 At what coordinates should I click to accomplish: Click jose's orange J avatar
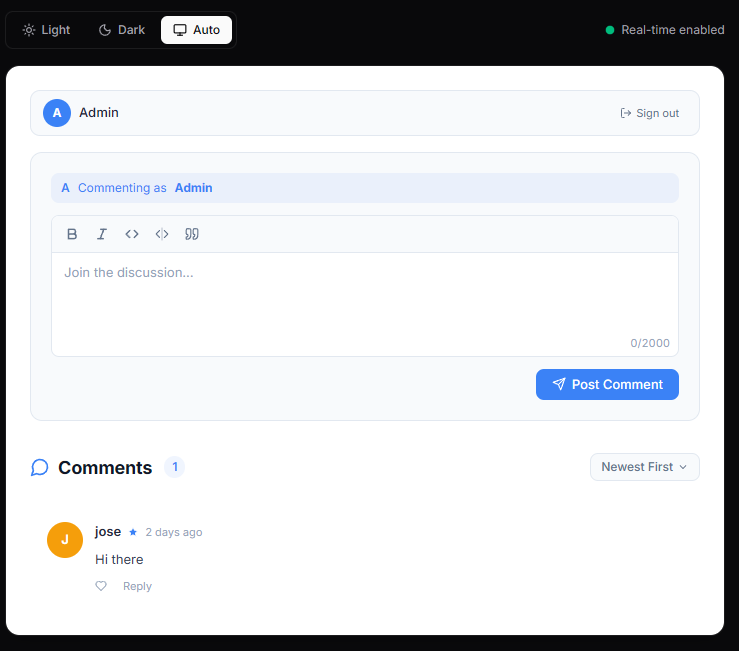point(65,540)
